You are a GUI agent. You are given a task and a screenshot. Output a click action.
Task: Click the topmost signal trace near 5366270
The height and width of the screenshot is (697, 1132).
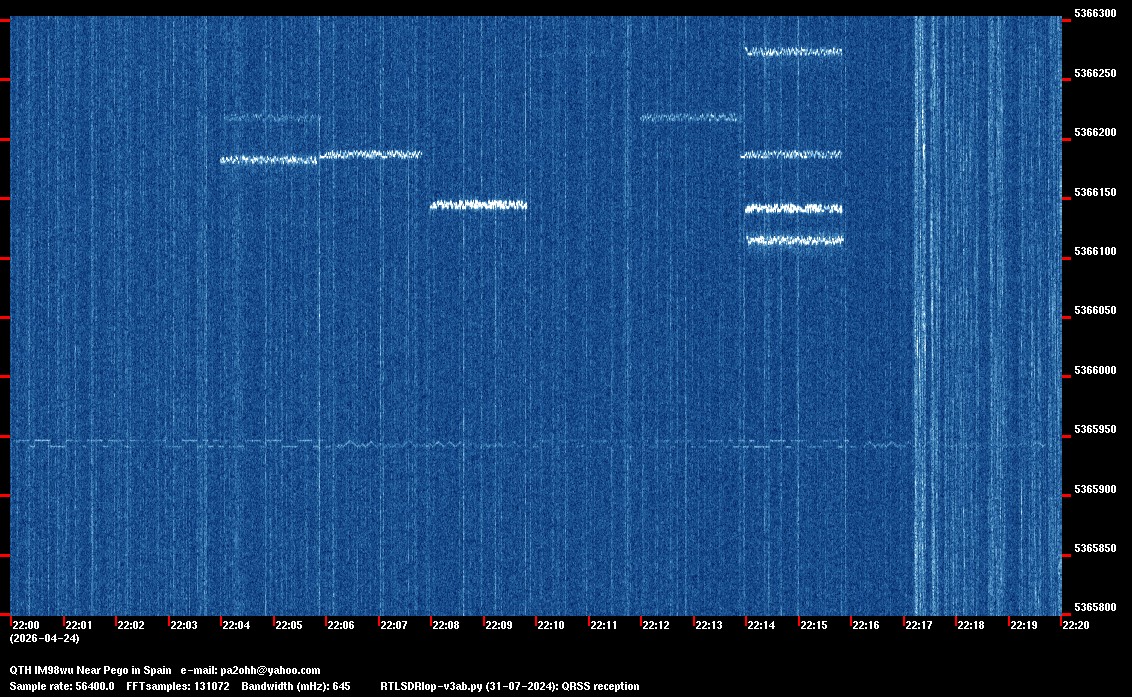click(793, 51)
